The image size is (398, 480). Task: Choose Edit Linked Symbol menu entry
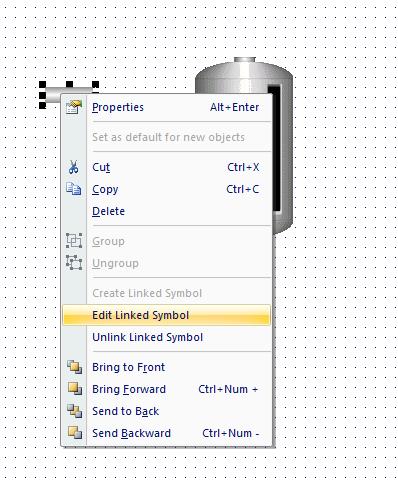coord(166,315)
